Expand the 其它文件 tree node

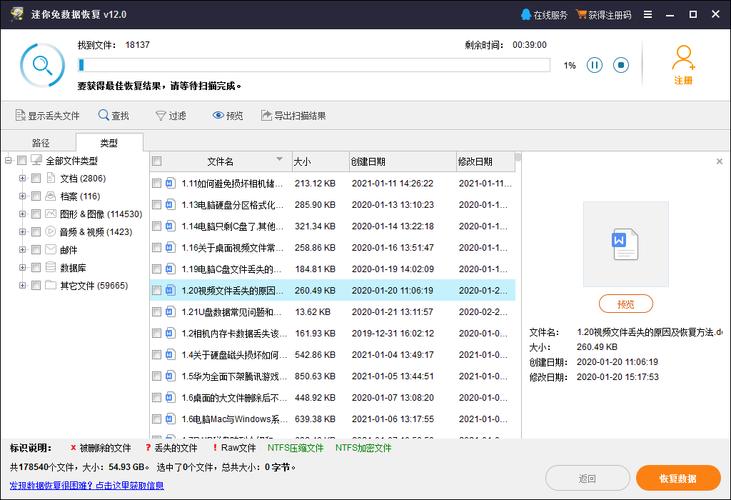pyautogui.click(x=22, y=285)
